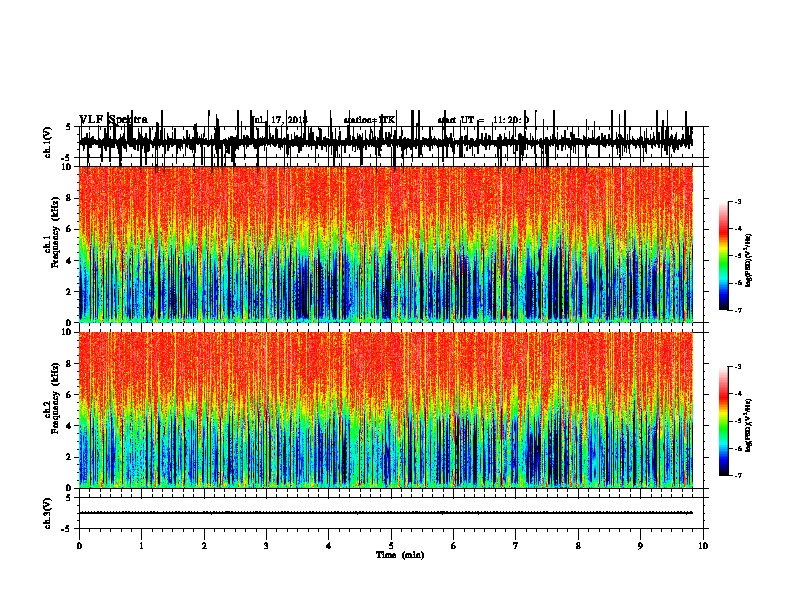The image size is (792, 612).
Task: Click the ch.3 flat voltage trace panel
Action: tap(391, 513)
